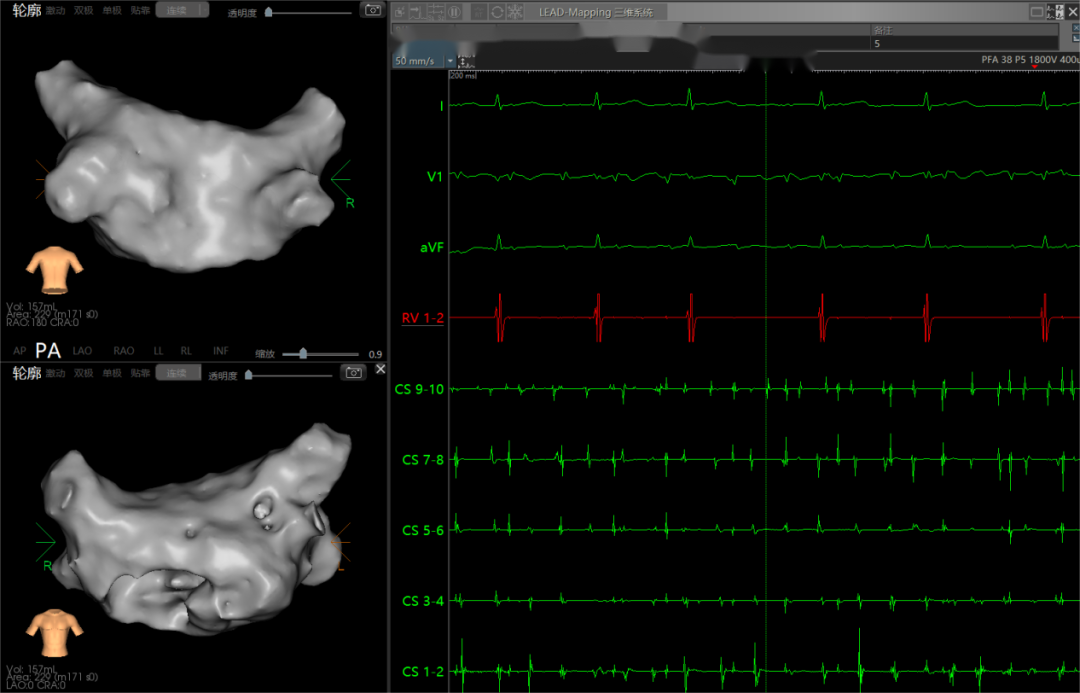Select the 轮廓 tab in the lower panel

pos(27,373)
